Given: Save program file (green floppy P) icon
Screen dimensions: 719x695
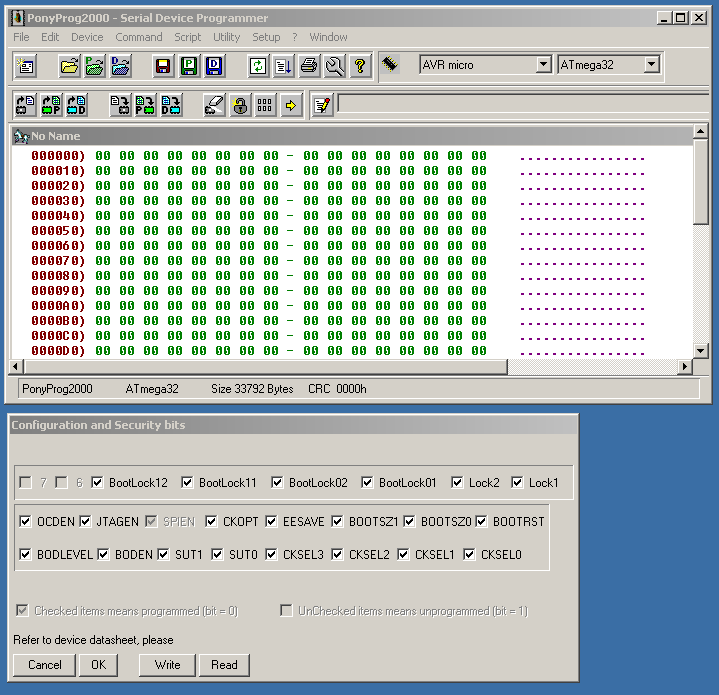Looking at the screenshot, I should point(188,66).
